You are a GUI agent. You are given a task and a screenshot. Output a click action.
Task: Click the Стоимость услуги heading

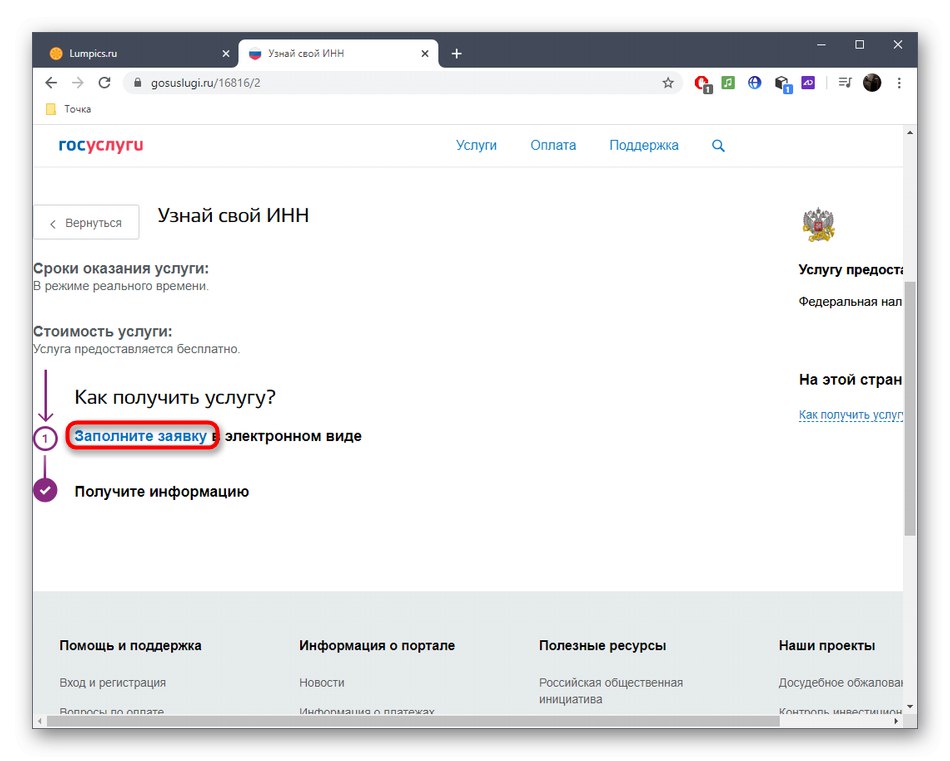(102, 331)
